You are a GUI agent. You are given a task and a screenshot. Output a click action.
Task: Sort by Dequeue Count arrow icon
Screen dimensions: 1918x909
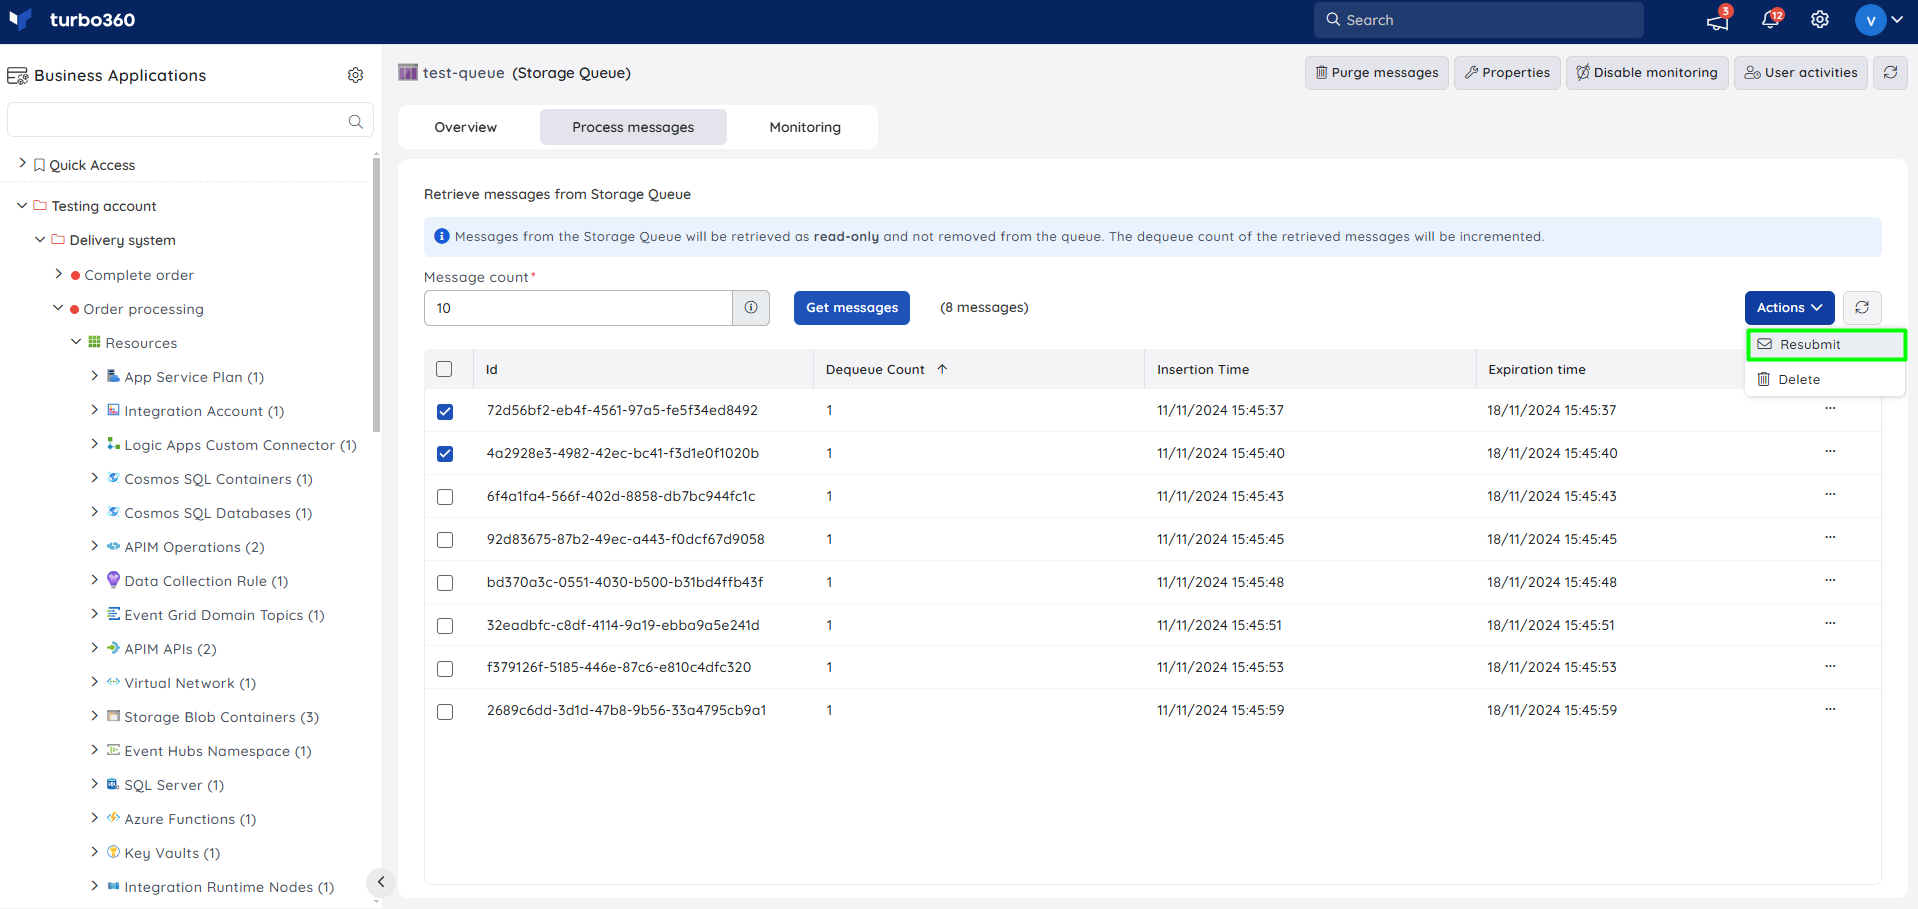pyautogui.click(x=942, y=369)
